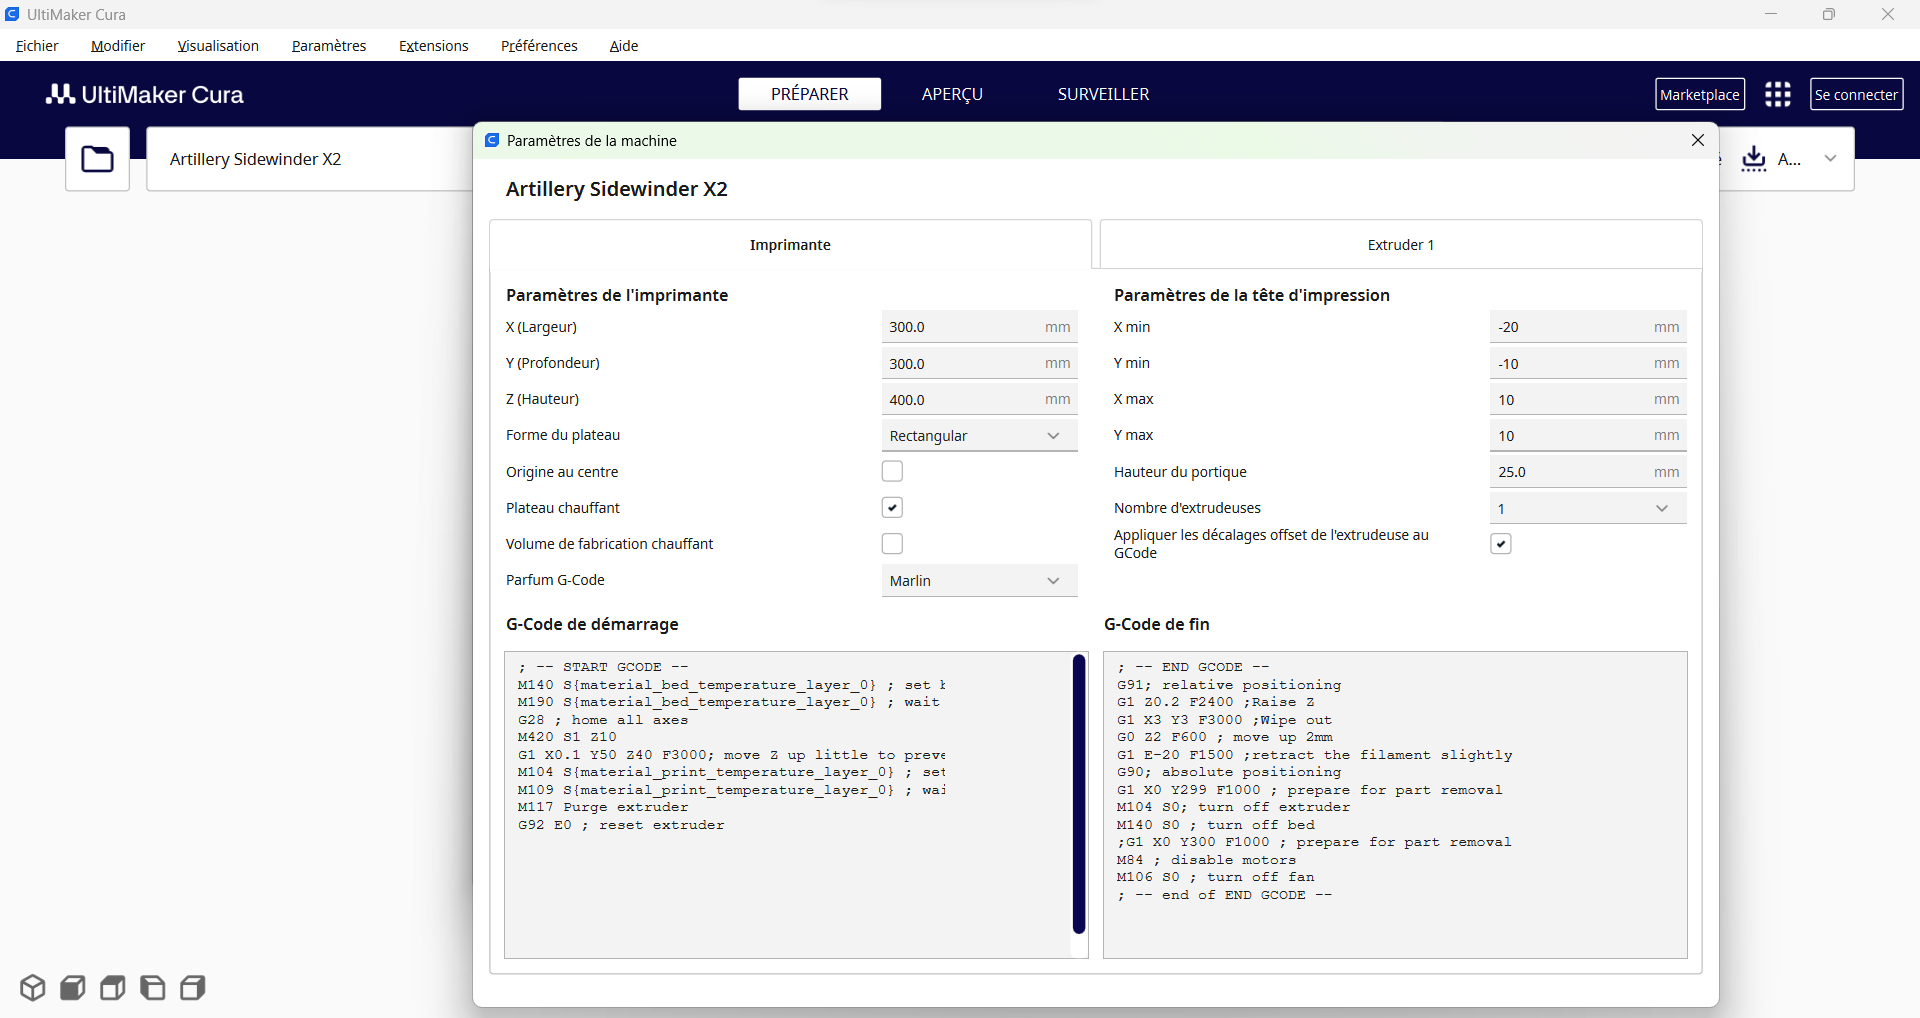Click the X max input field

point(1588,399)
